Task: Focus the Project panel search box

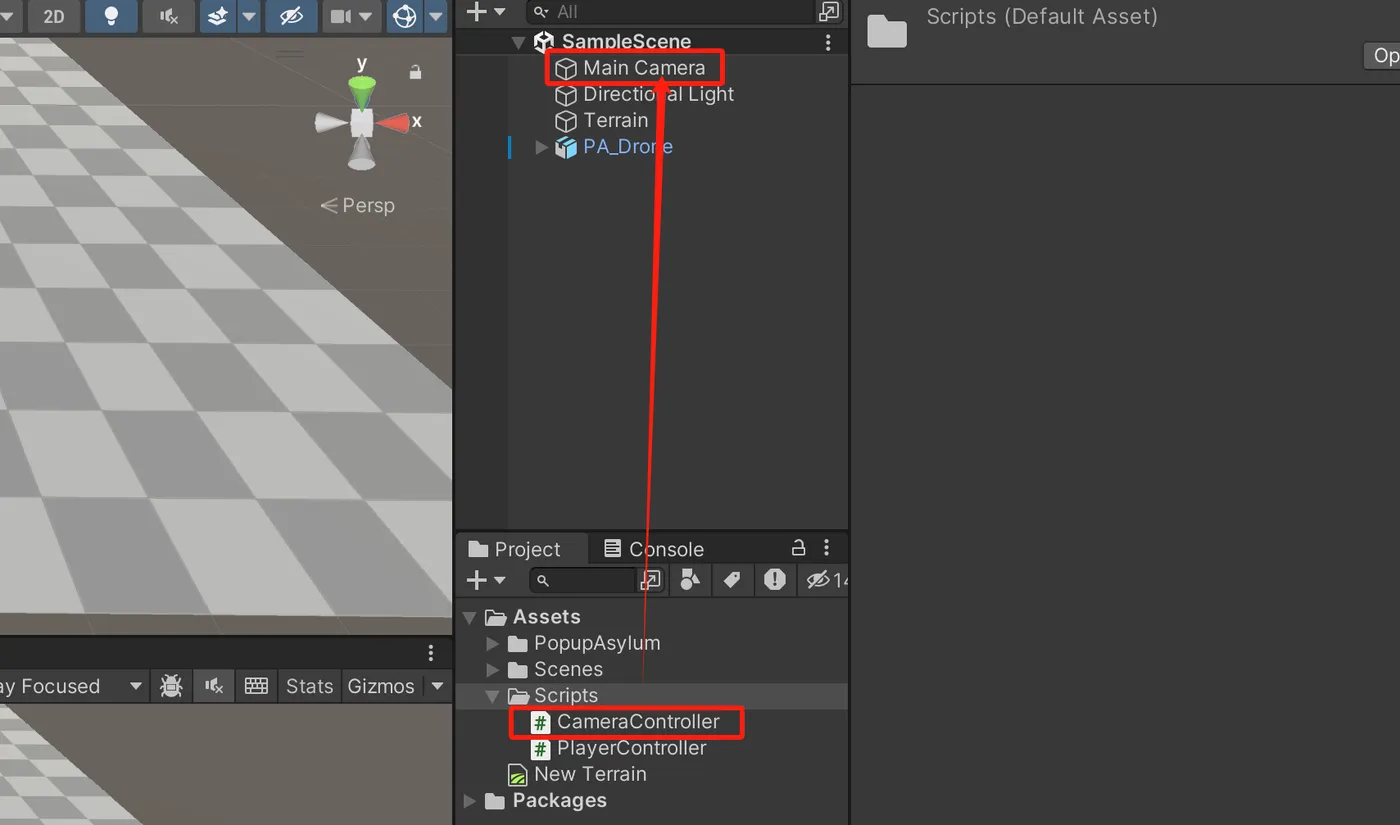Action: (x=583, y=580)
